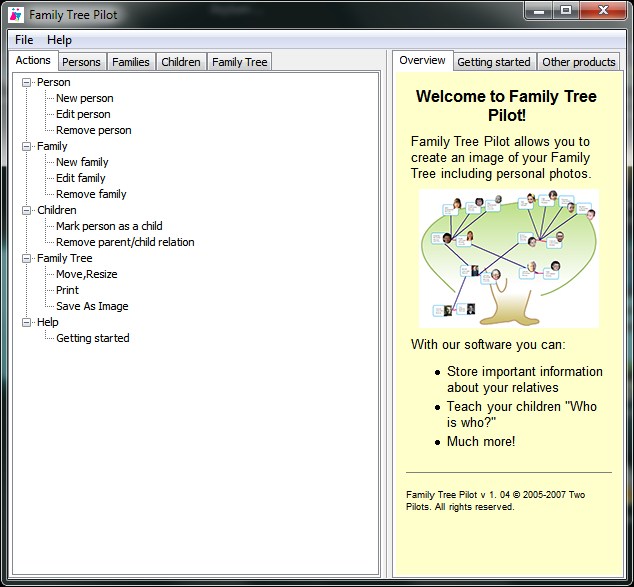The image size is (634, 587).
Task: Click the Welcome to Family Tree Pilot heading
Action: coord(506,106)
